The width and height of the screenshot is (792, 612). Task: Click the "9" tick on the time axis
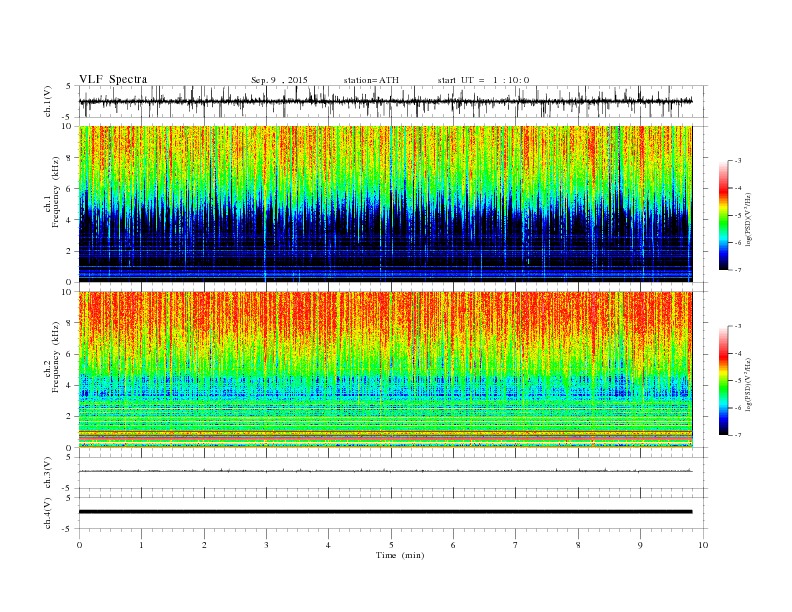(x=640, y=545)
